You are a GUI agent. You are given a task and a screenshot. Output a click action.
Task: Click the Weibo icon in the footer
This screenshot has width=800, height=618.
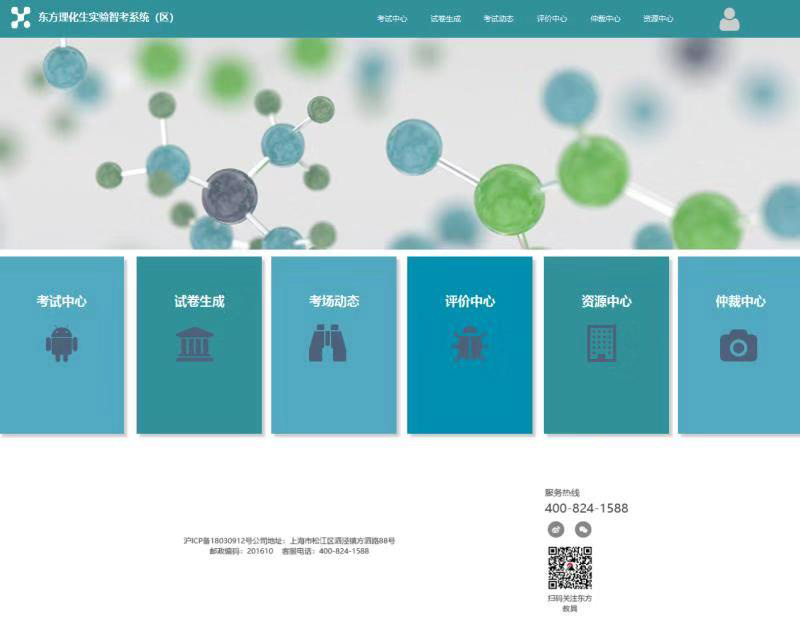(556, 530)
